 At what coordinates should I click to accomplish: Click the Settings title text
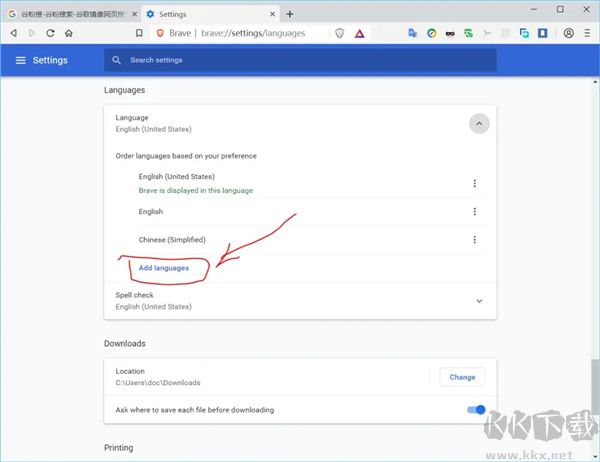pos(50,60)
